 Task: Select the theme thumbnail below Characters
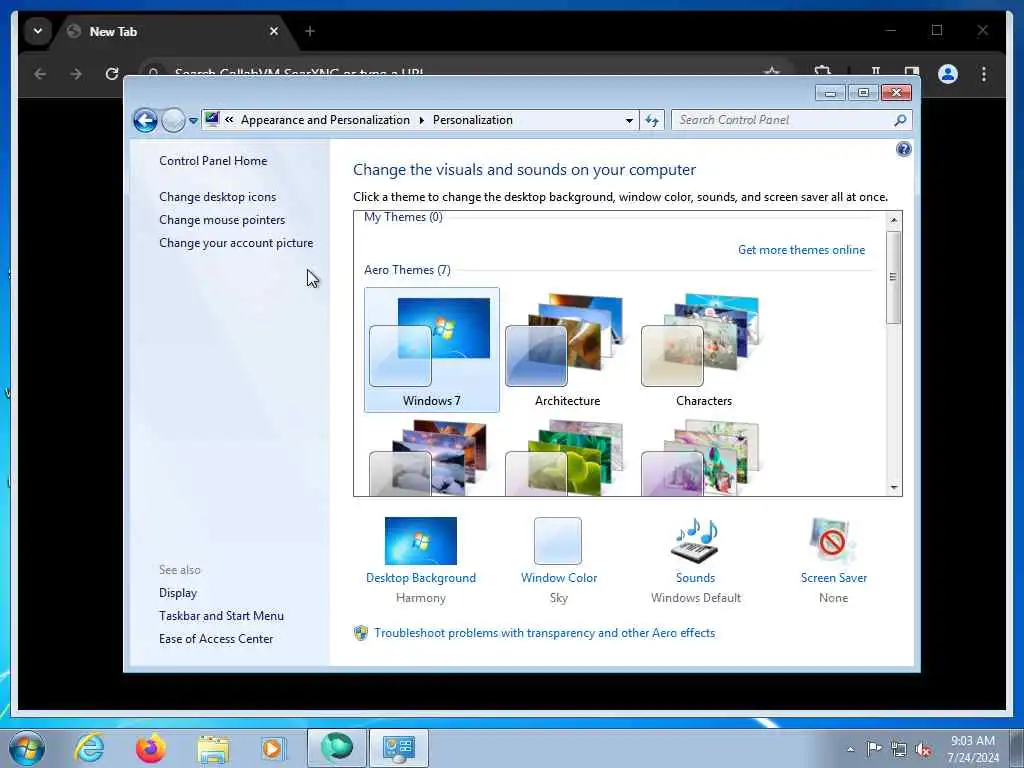(703, 457)
